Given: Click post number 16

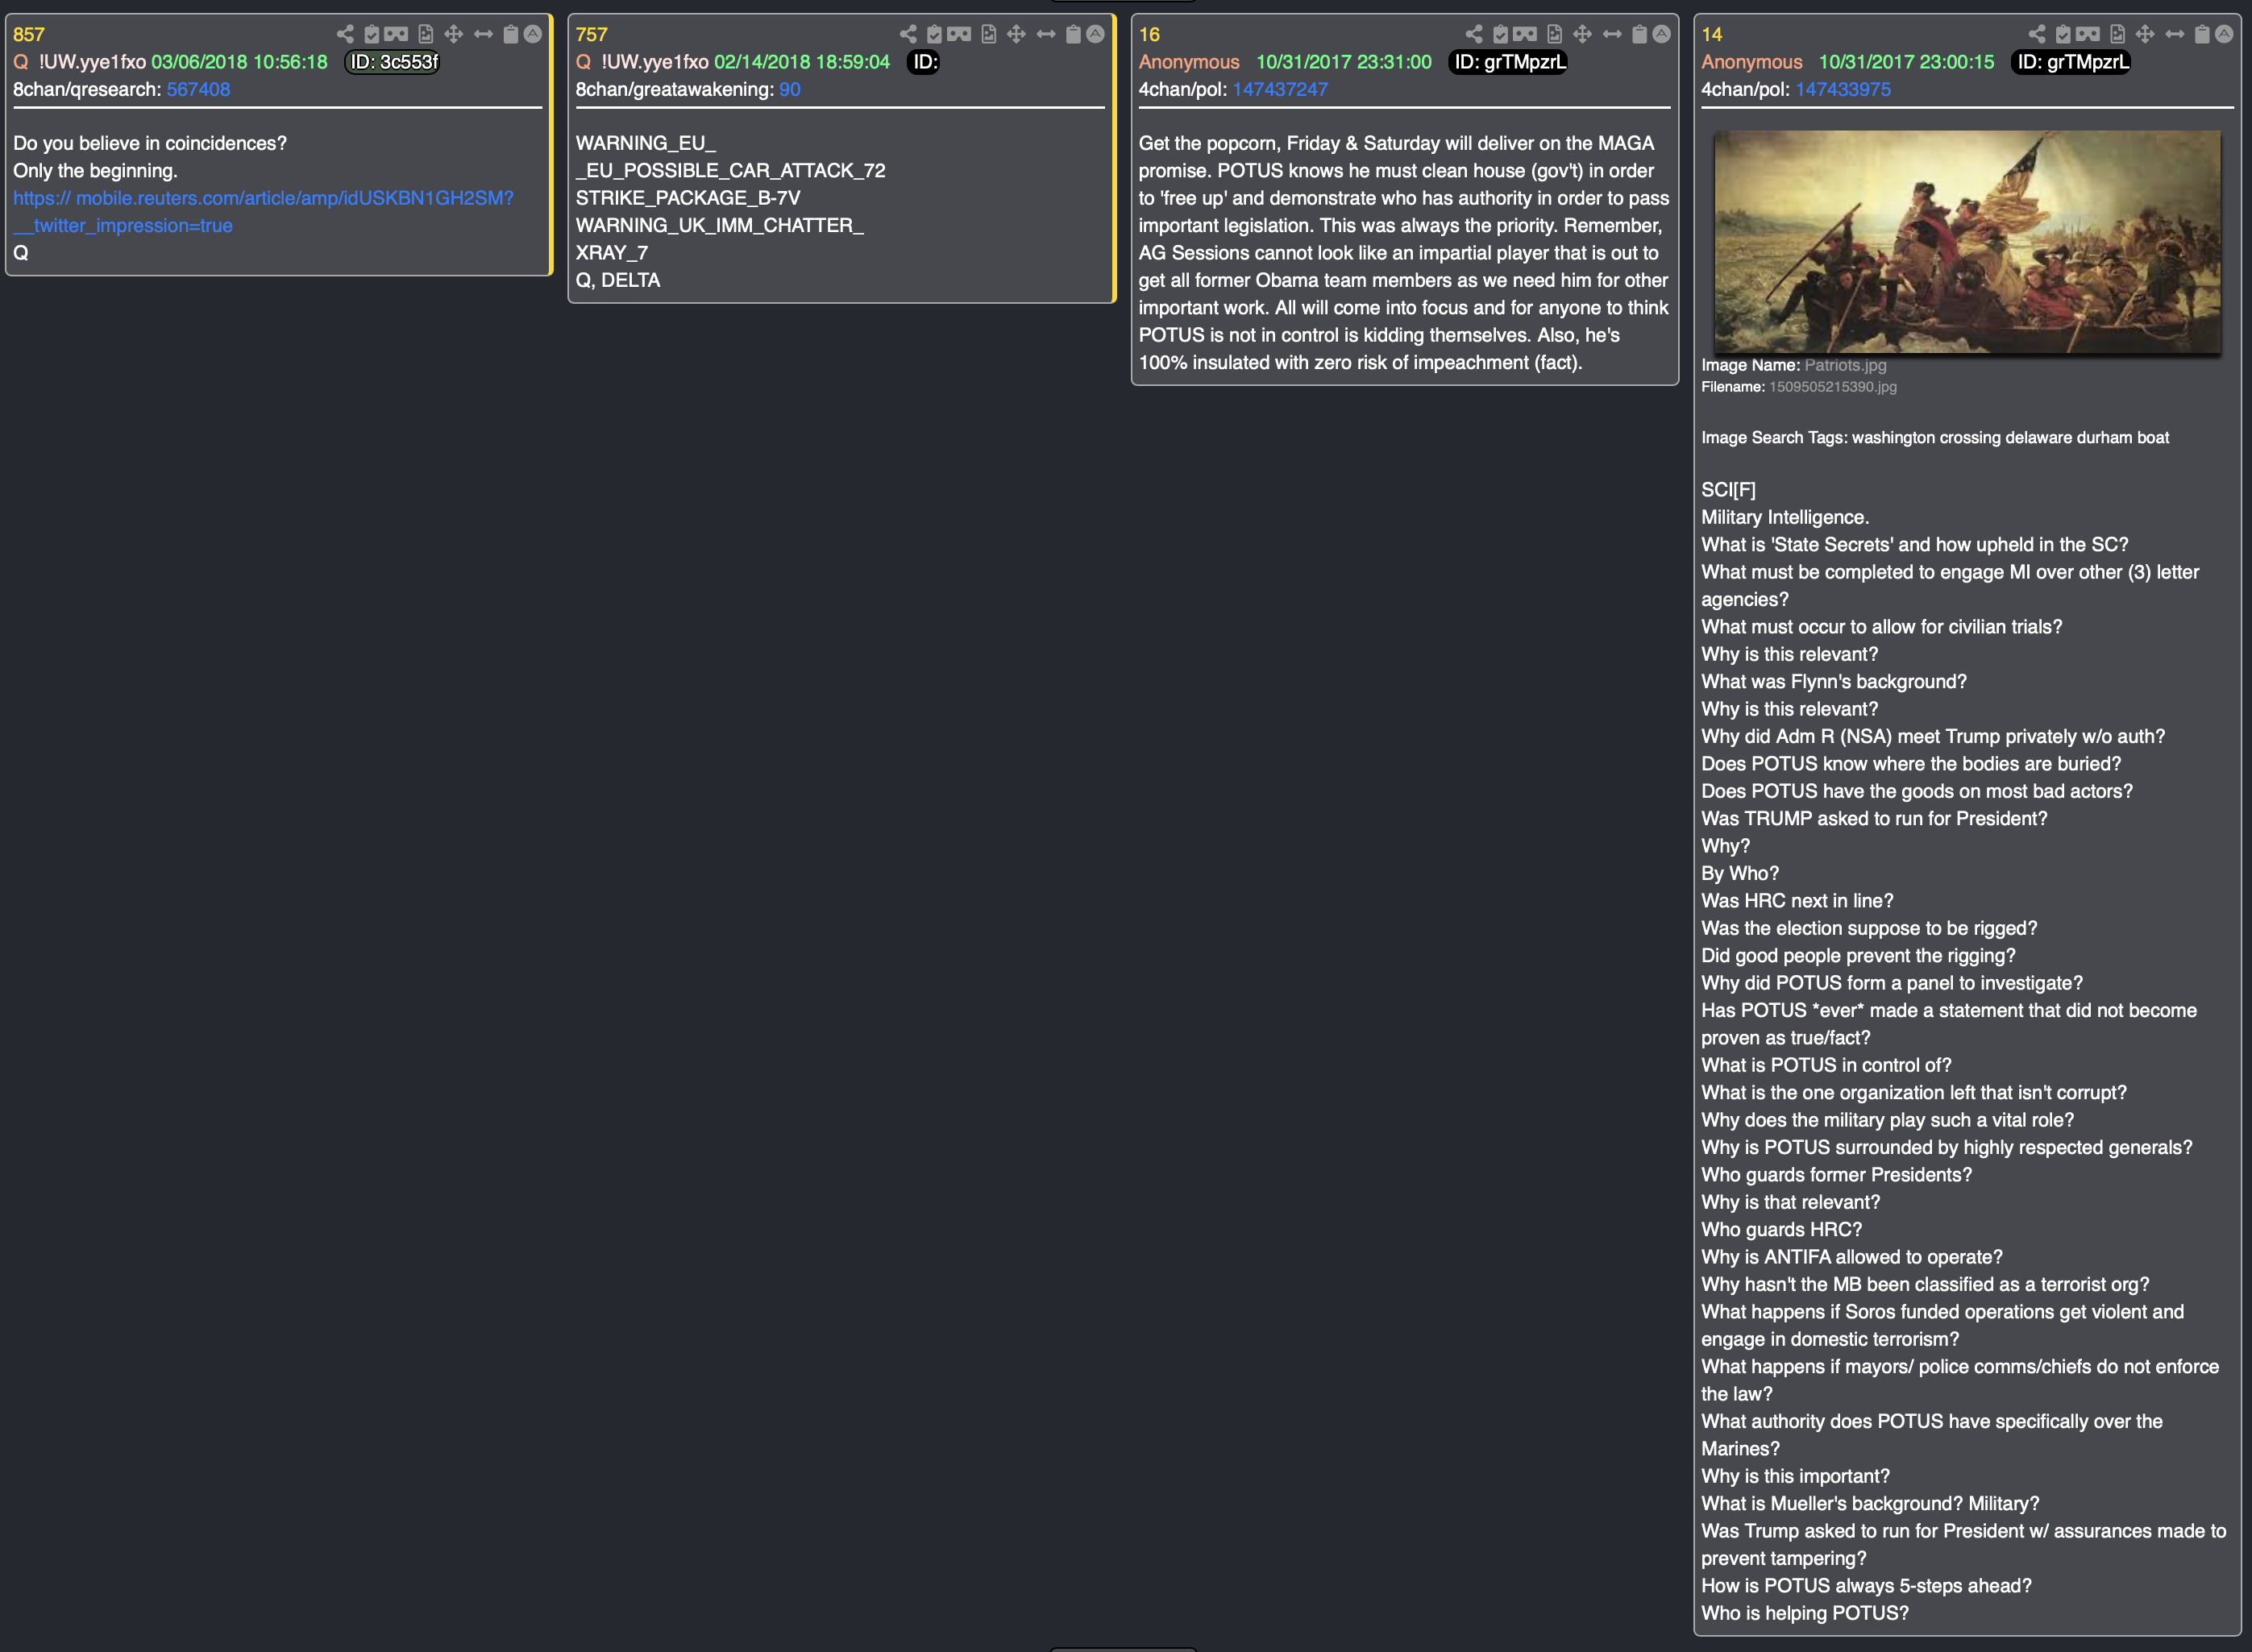Looking at the screenshot, I should [x=1149, y=34].
